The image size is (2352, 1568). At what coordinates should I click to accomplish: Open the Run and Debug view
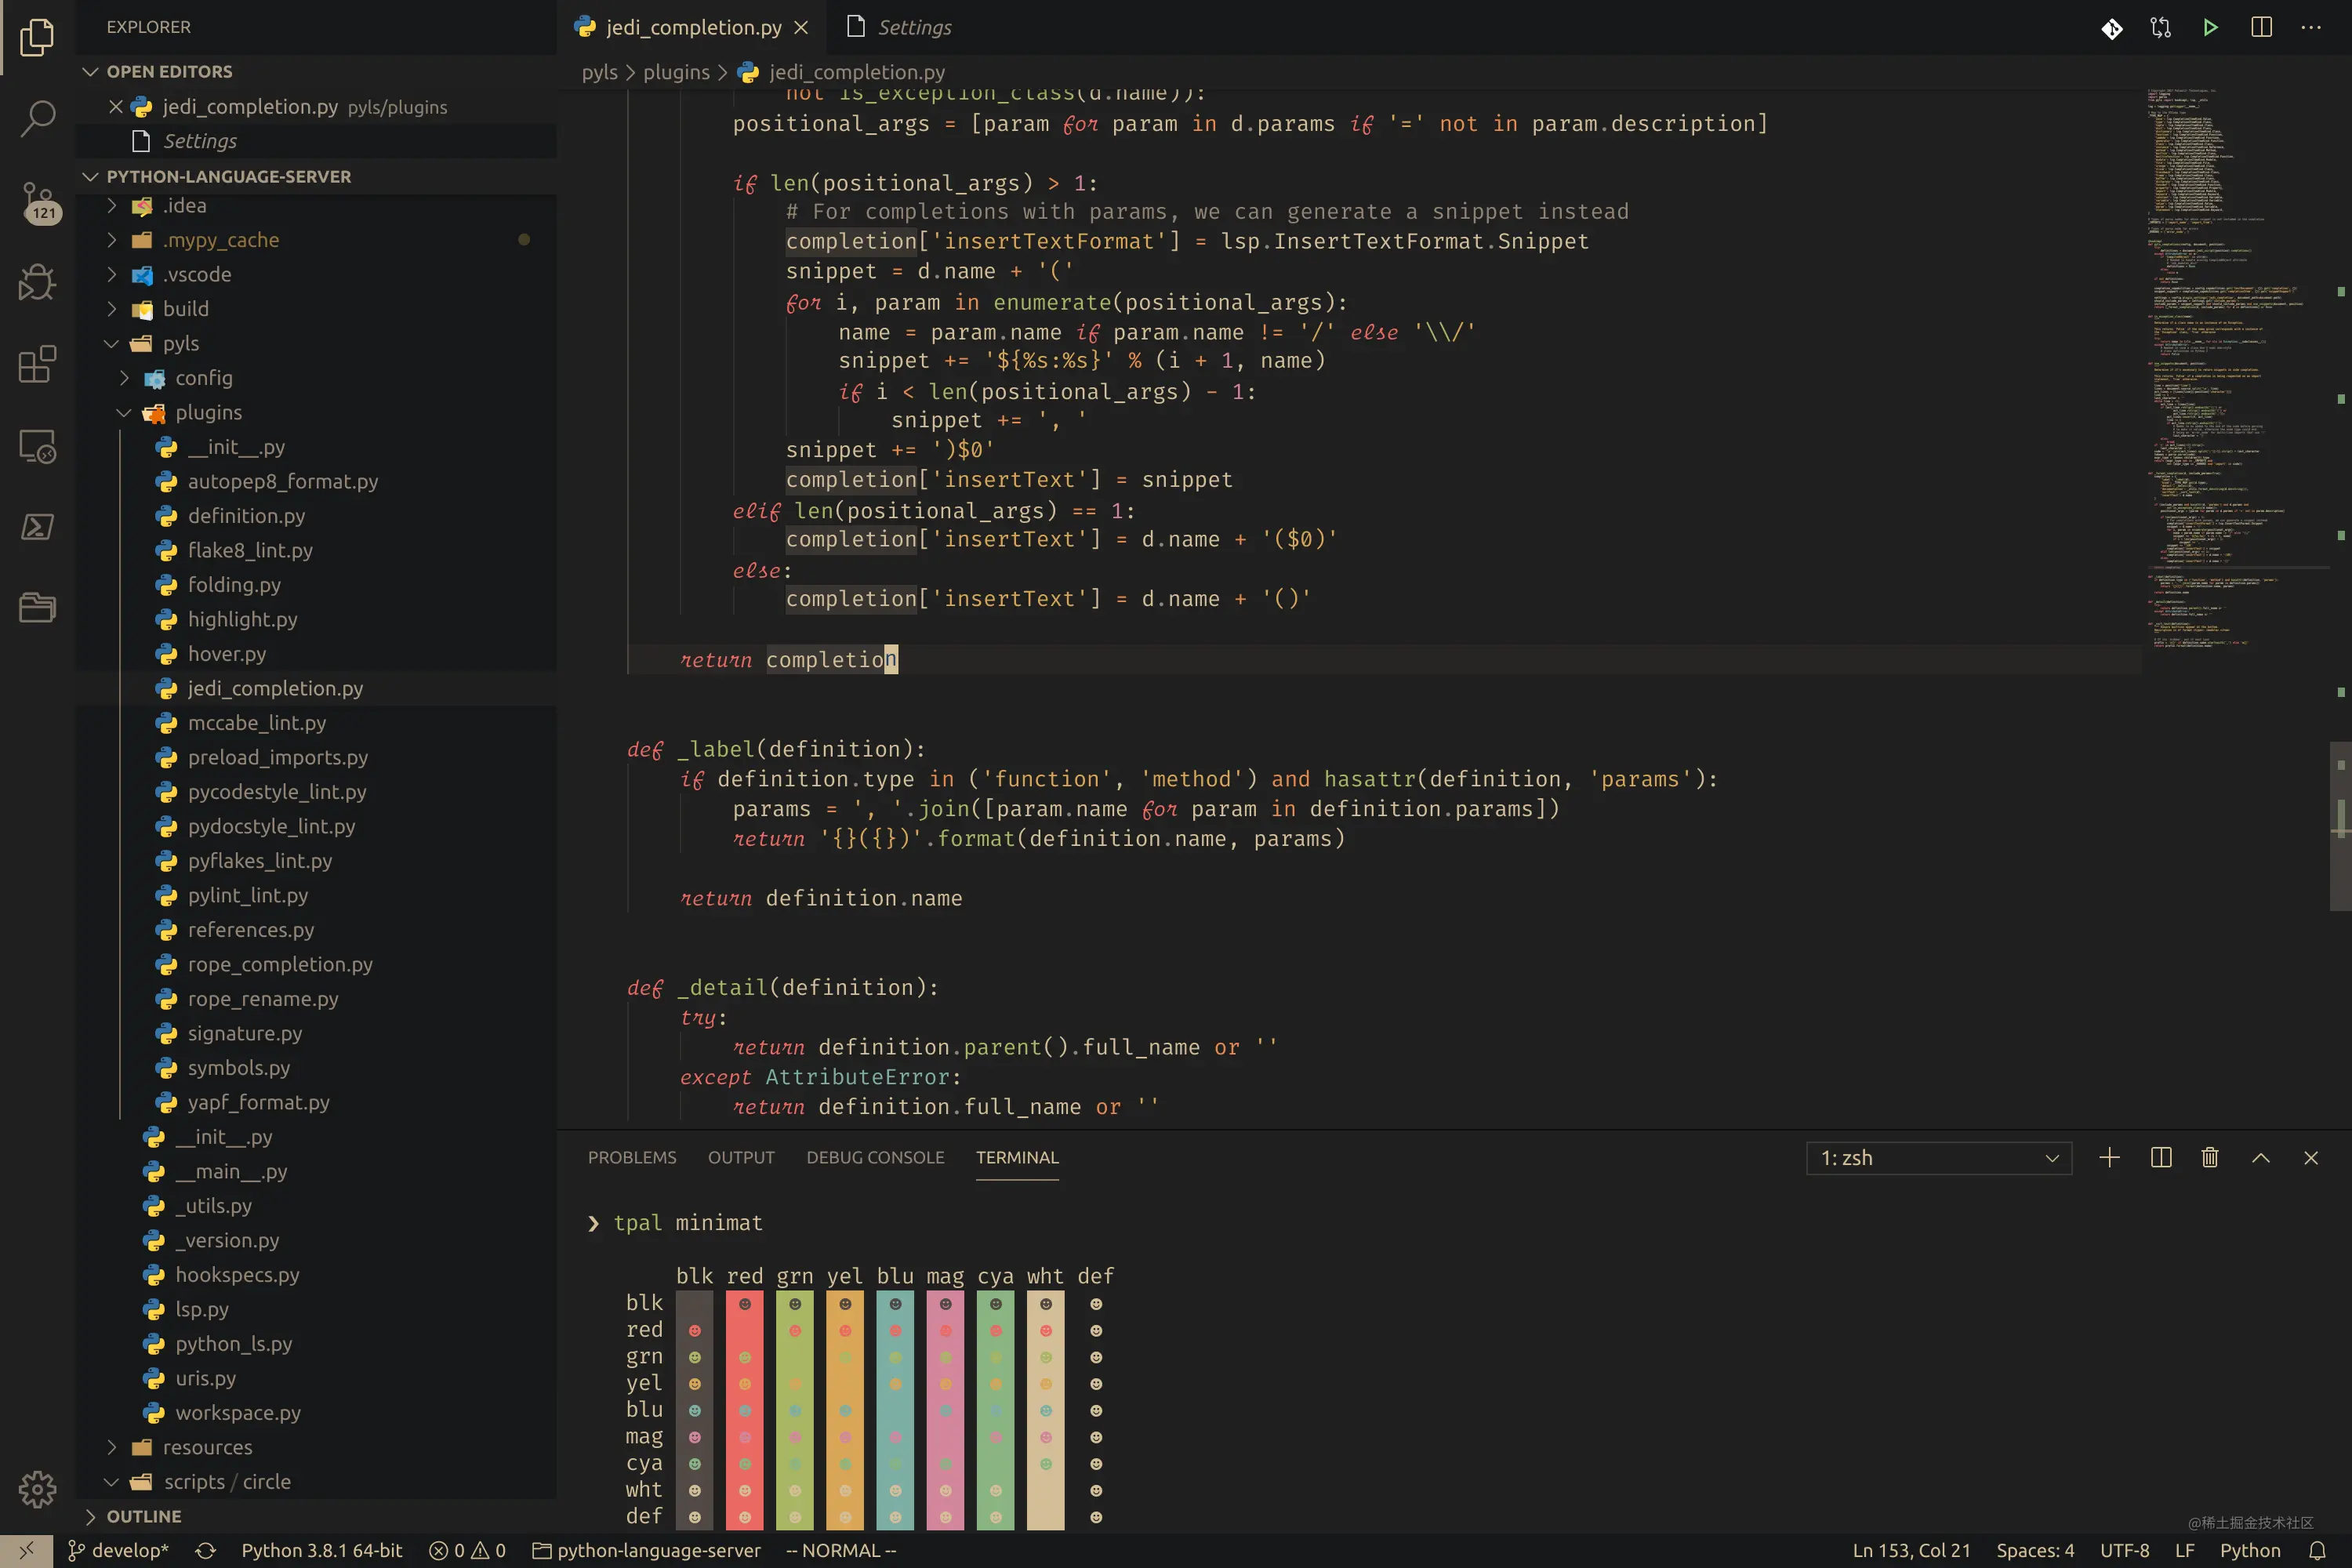(37, 283)
